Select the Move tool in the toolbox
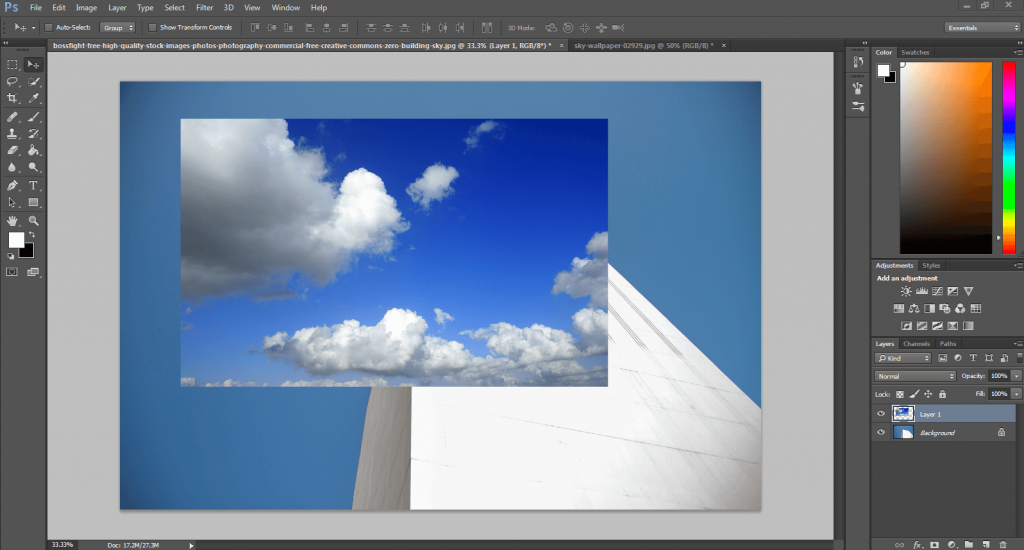Viewport: 1024px width, 550px height. pyautogui.click(x=33, y=65)
